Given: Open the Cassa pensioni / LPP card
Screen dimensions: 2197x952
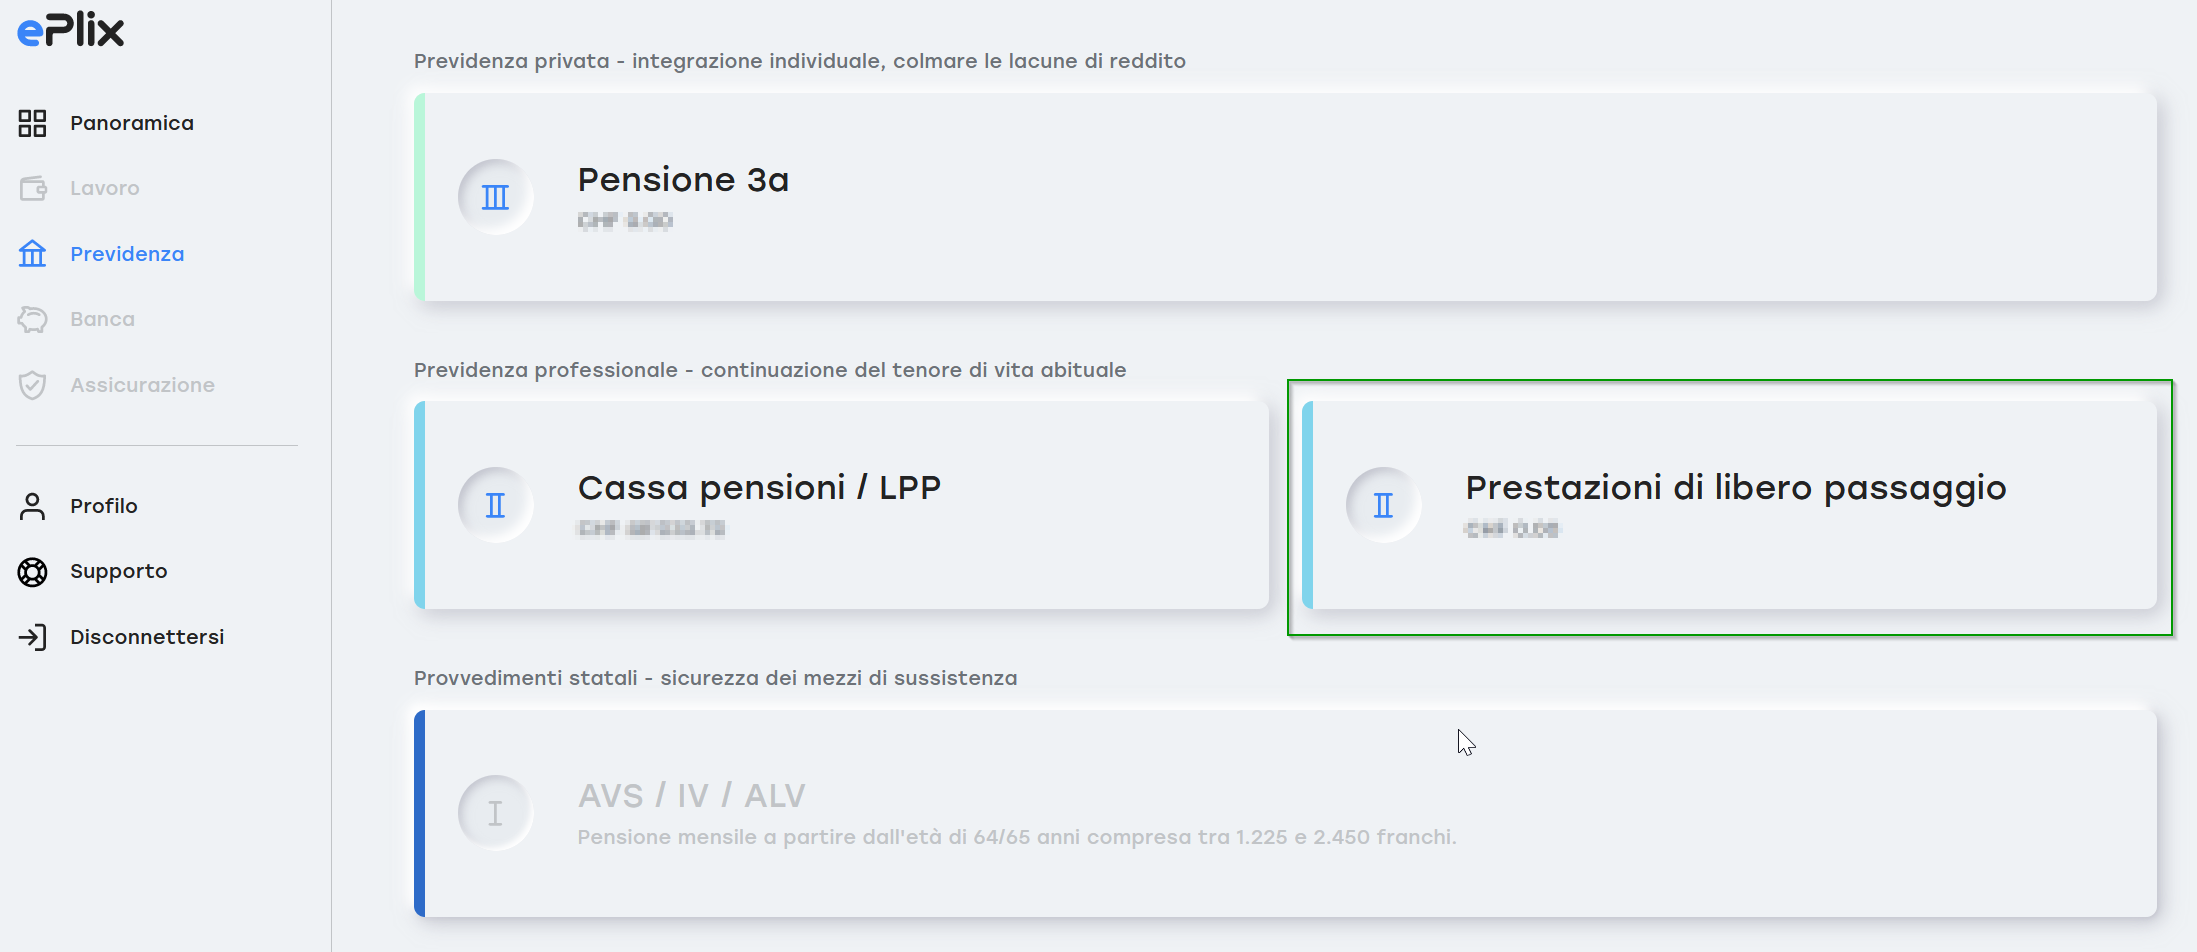Looking at the screenshot, I should 841,505.
